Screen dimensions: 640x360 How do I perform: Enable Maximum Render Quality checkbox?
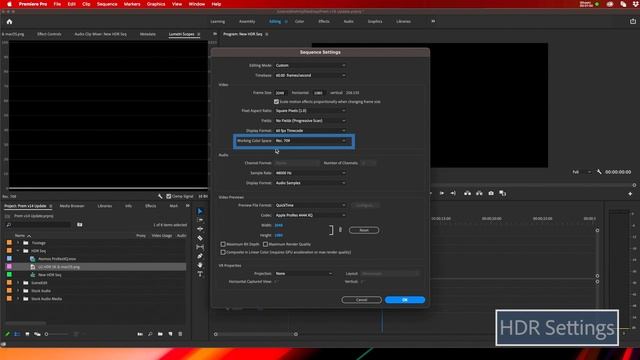(x=265, y=244)
